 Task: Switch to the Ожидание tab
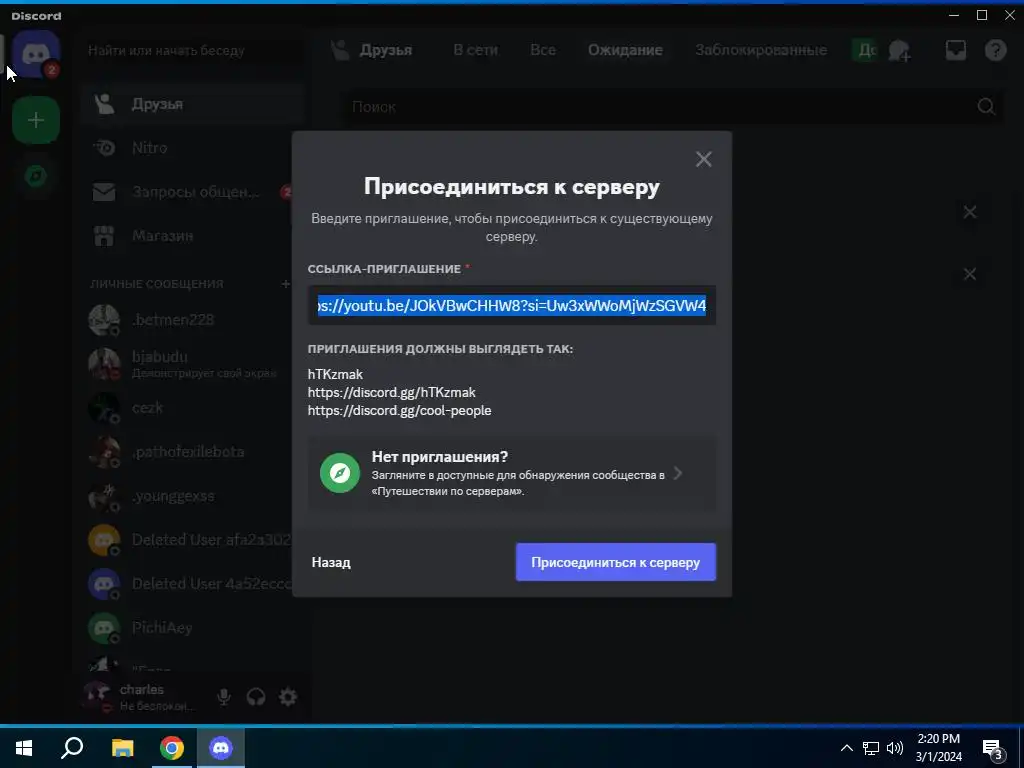point(625,50)
